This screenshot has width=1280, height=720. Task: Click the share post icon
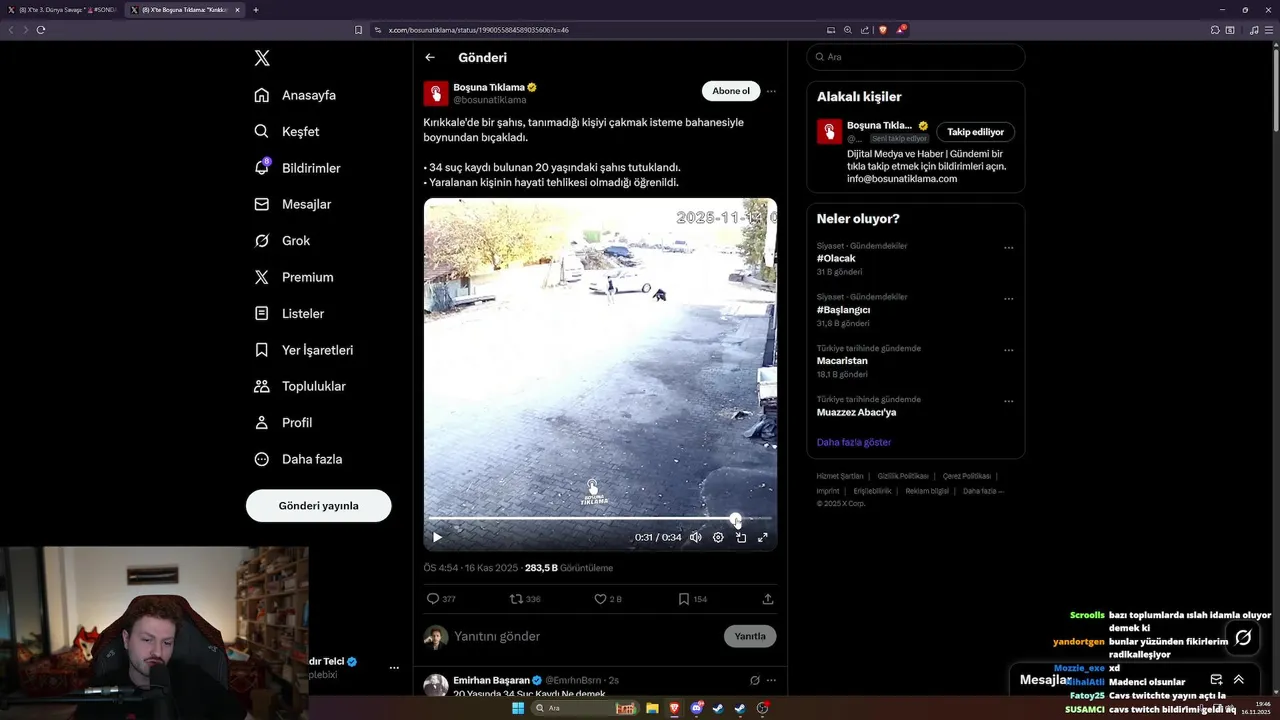click(768, 599)
